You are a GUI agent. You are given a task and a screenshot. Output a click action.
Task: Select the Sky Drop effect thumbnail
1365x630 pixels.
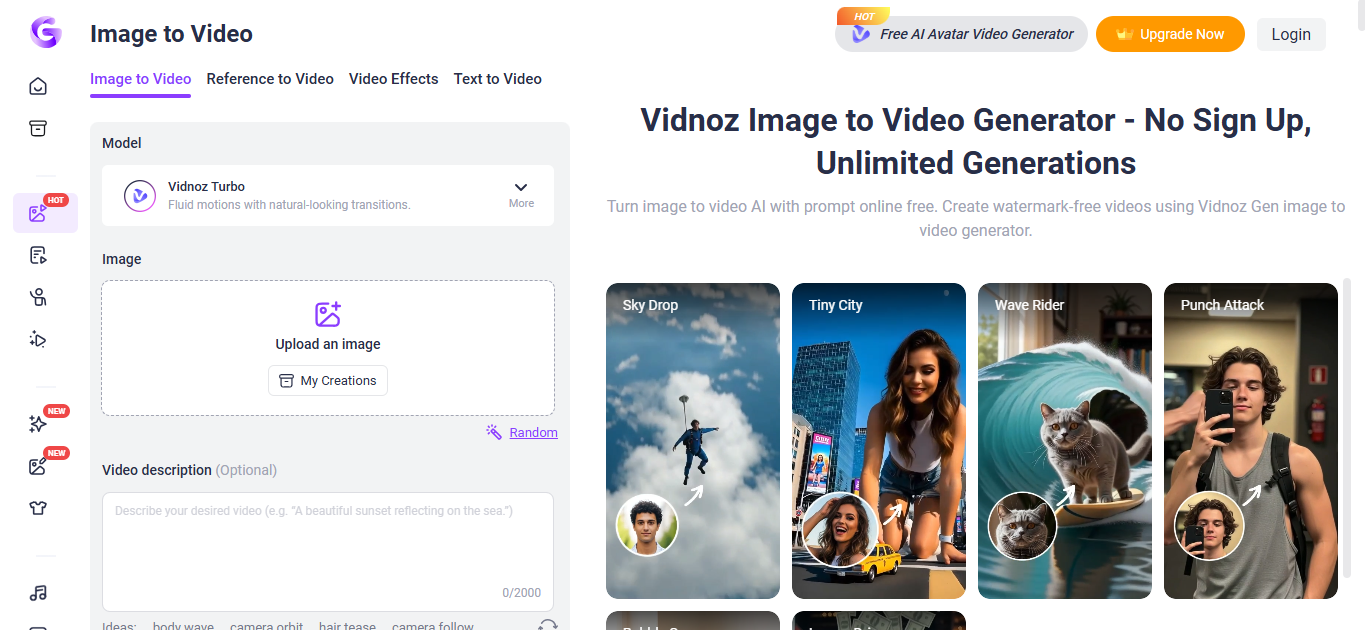pyautogui.click(x=693, y=441)
